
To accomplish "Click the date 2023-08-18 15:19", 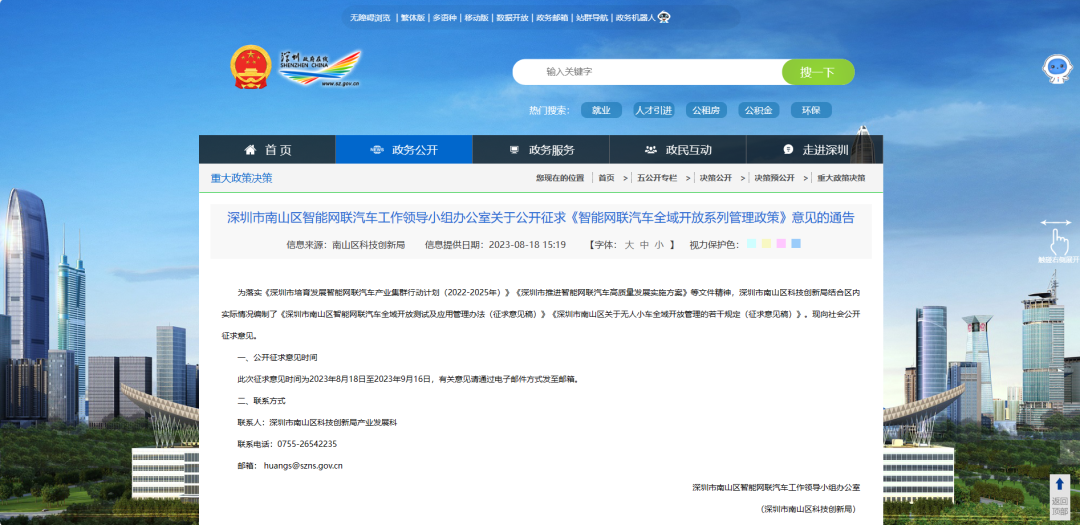I will point(528,245).
